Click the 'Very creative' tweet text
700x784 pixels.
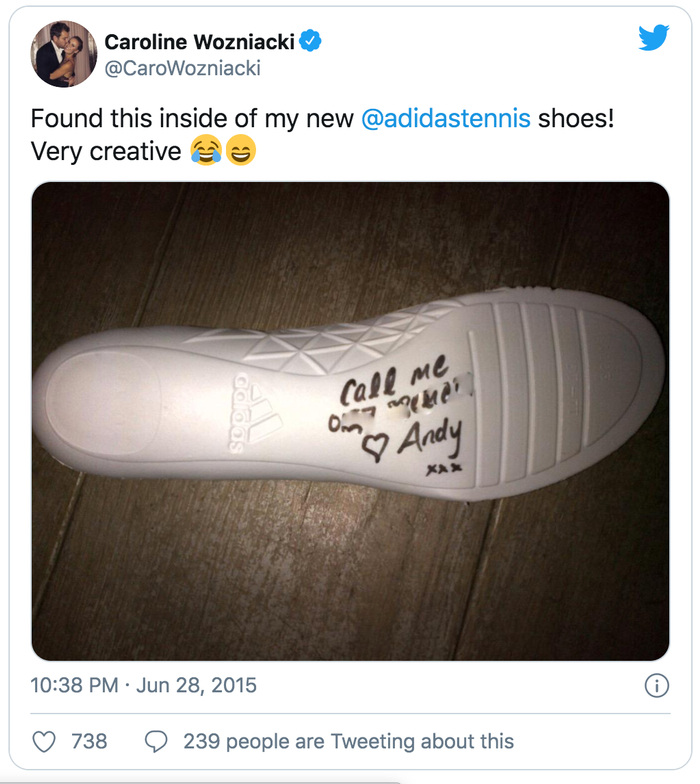tap(105, 151)
